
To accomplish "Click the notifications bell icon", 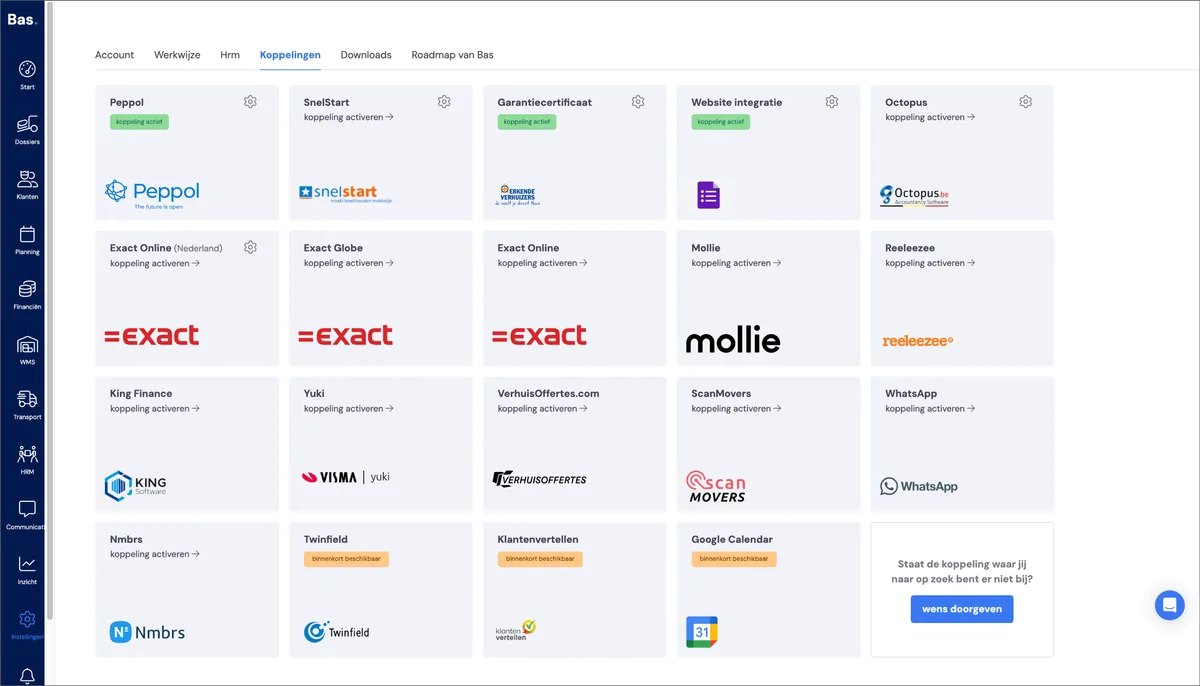I will [27, 676].
